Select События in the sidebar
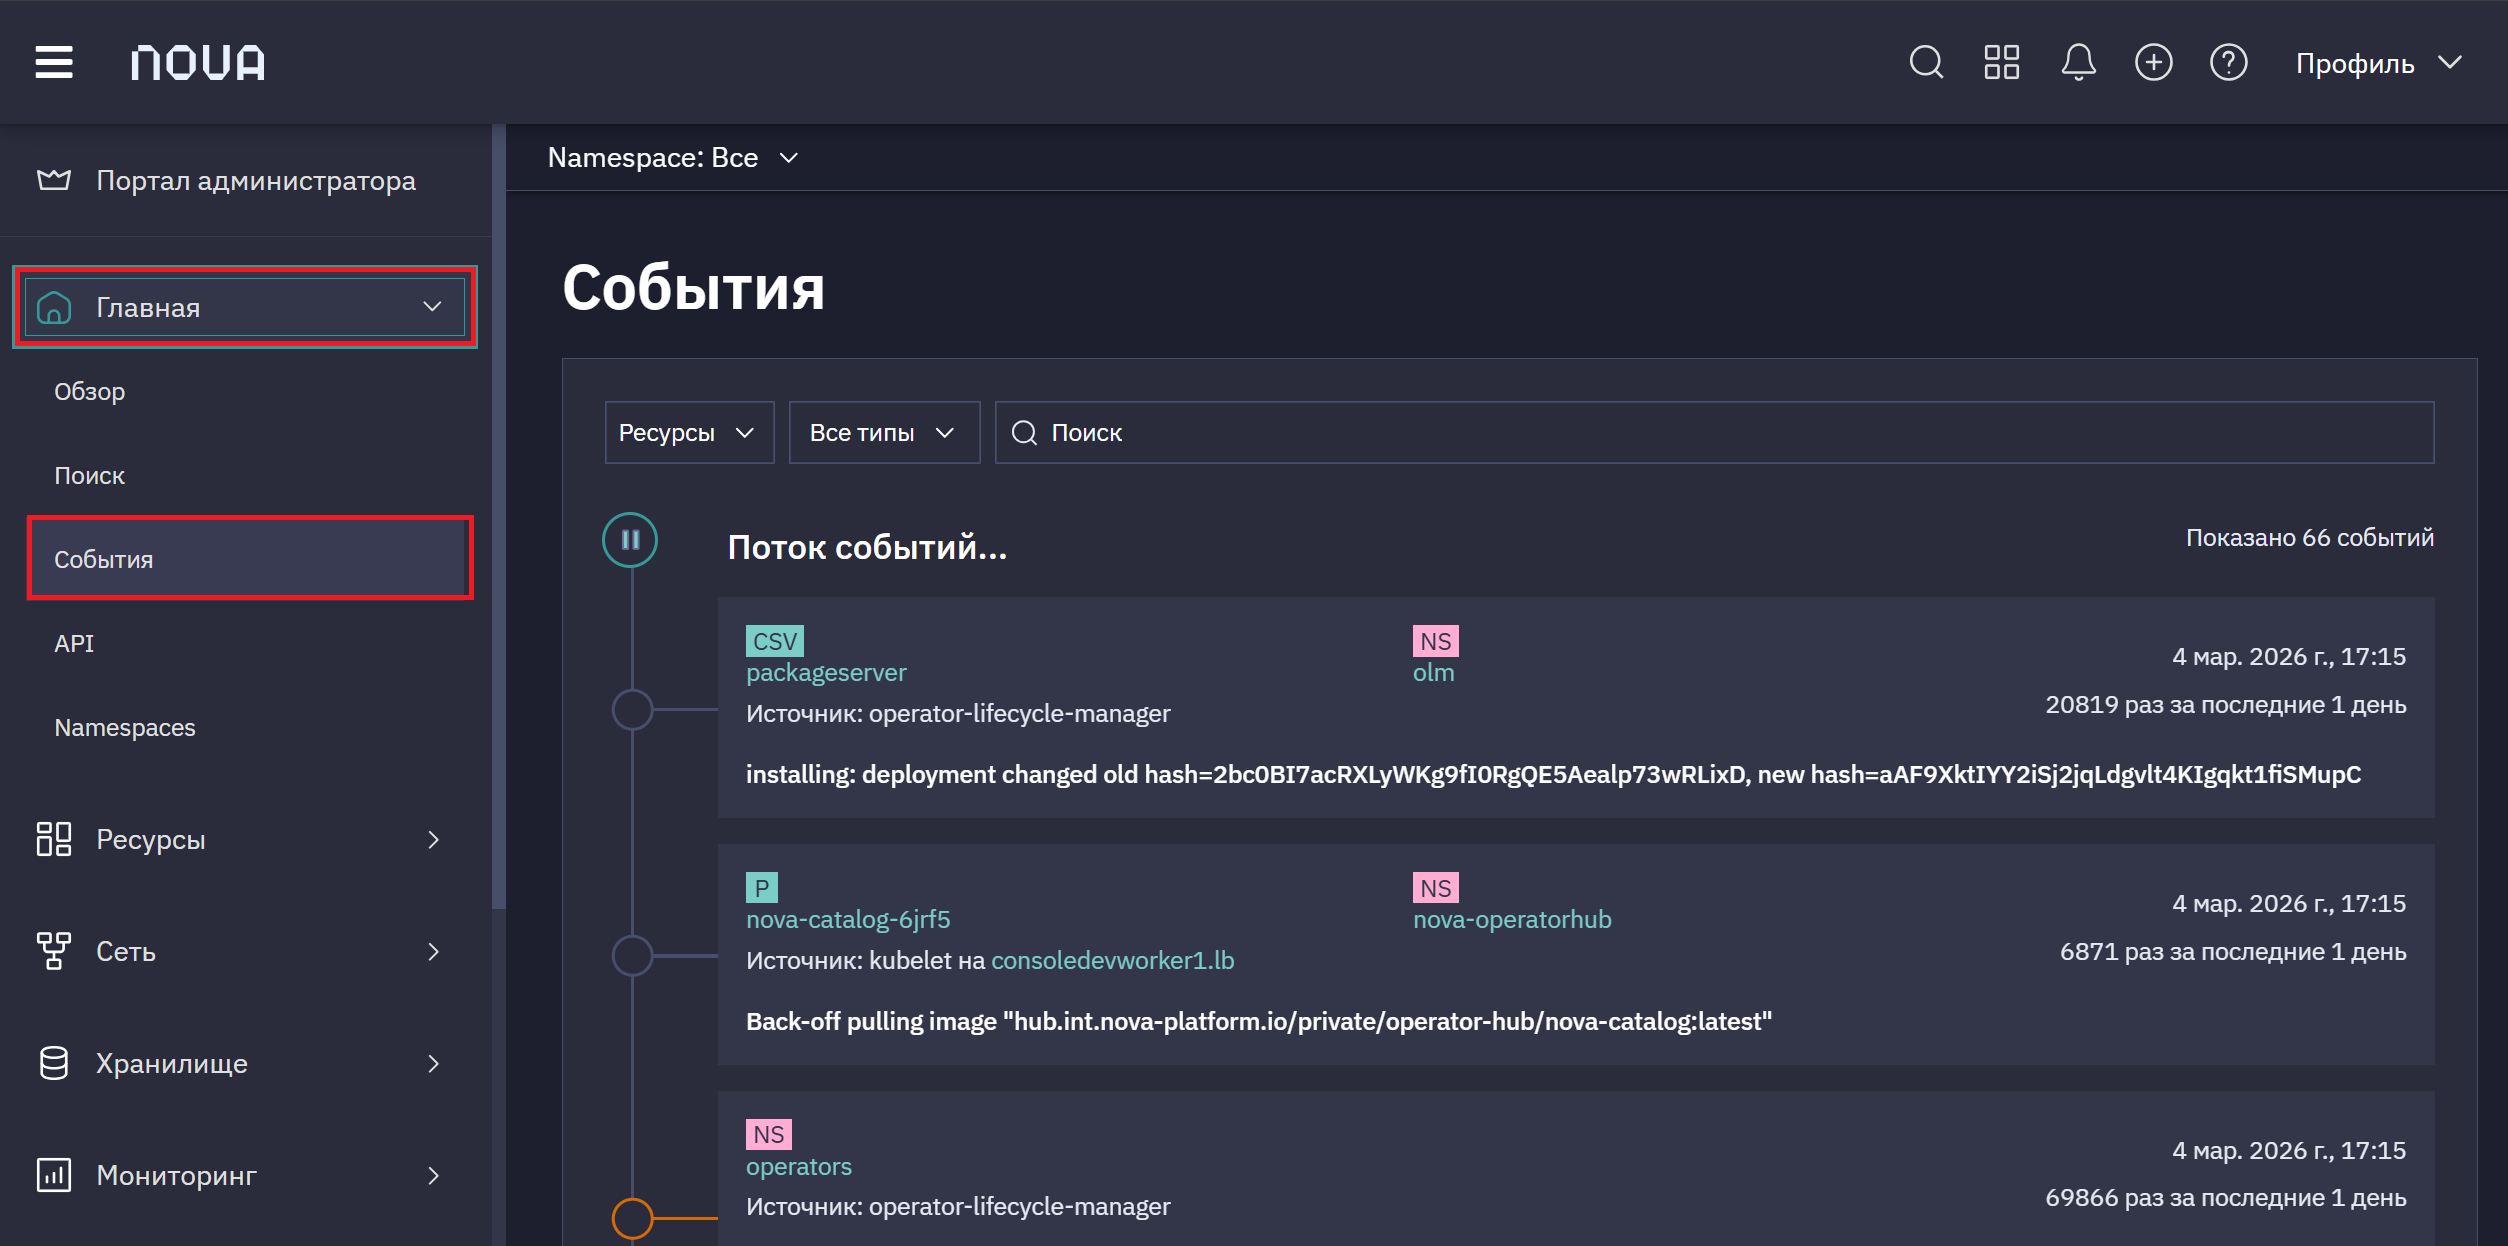 (x=250, y=558)
